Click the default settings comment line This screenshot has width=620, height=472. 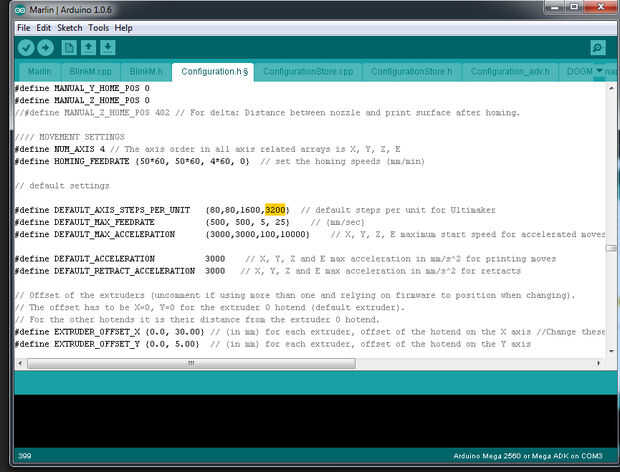point(62,186)
